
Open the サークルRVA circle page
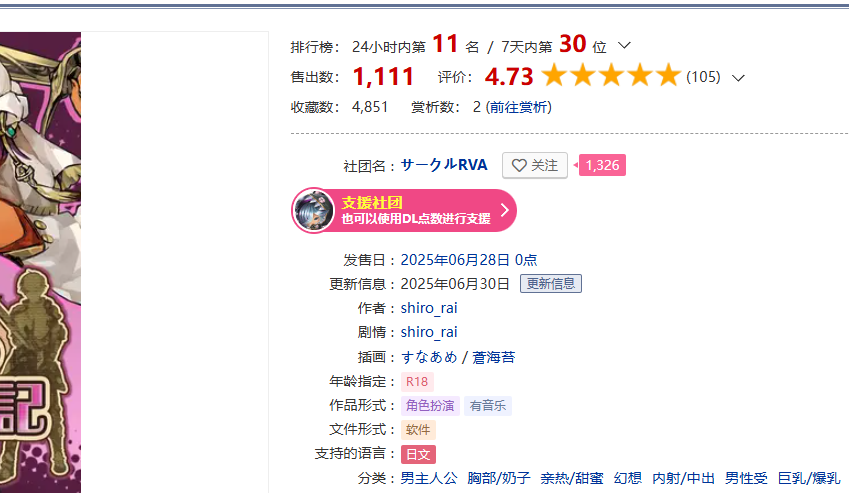(x=444, y=165)
